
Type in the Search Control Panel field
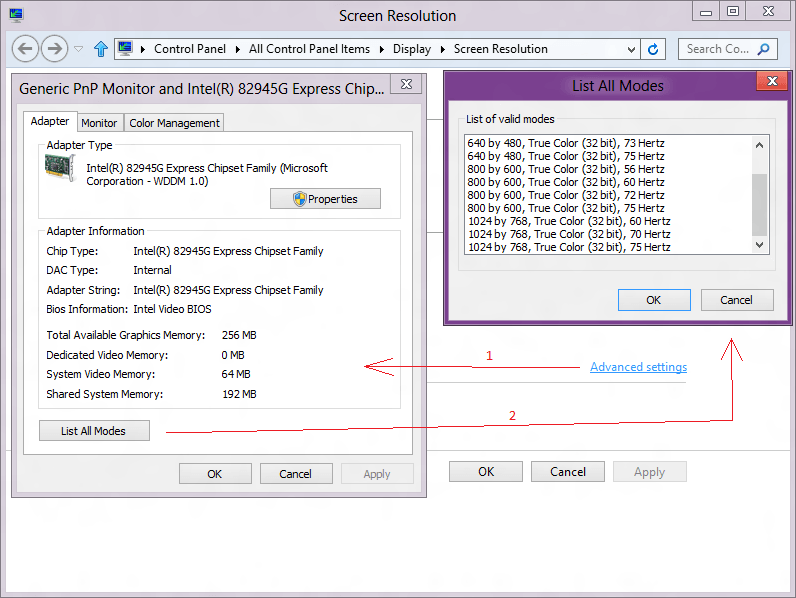pyautogui.click(x=717, y=49)
